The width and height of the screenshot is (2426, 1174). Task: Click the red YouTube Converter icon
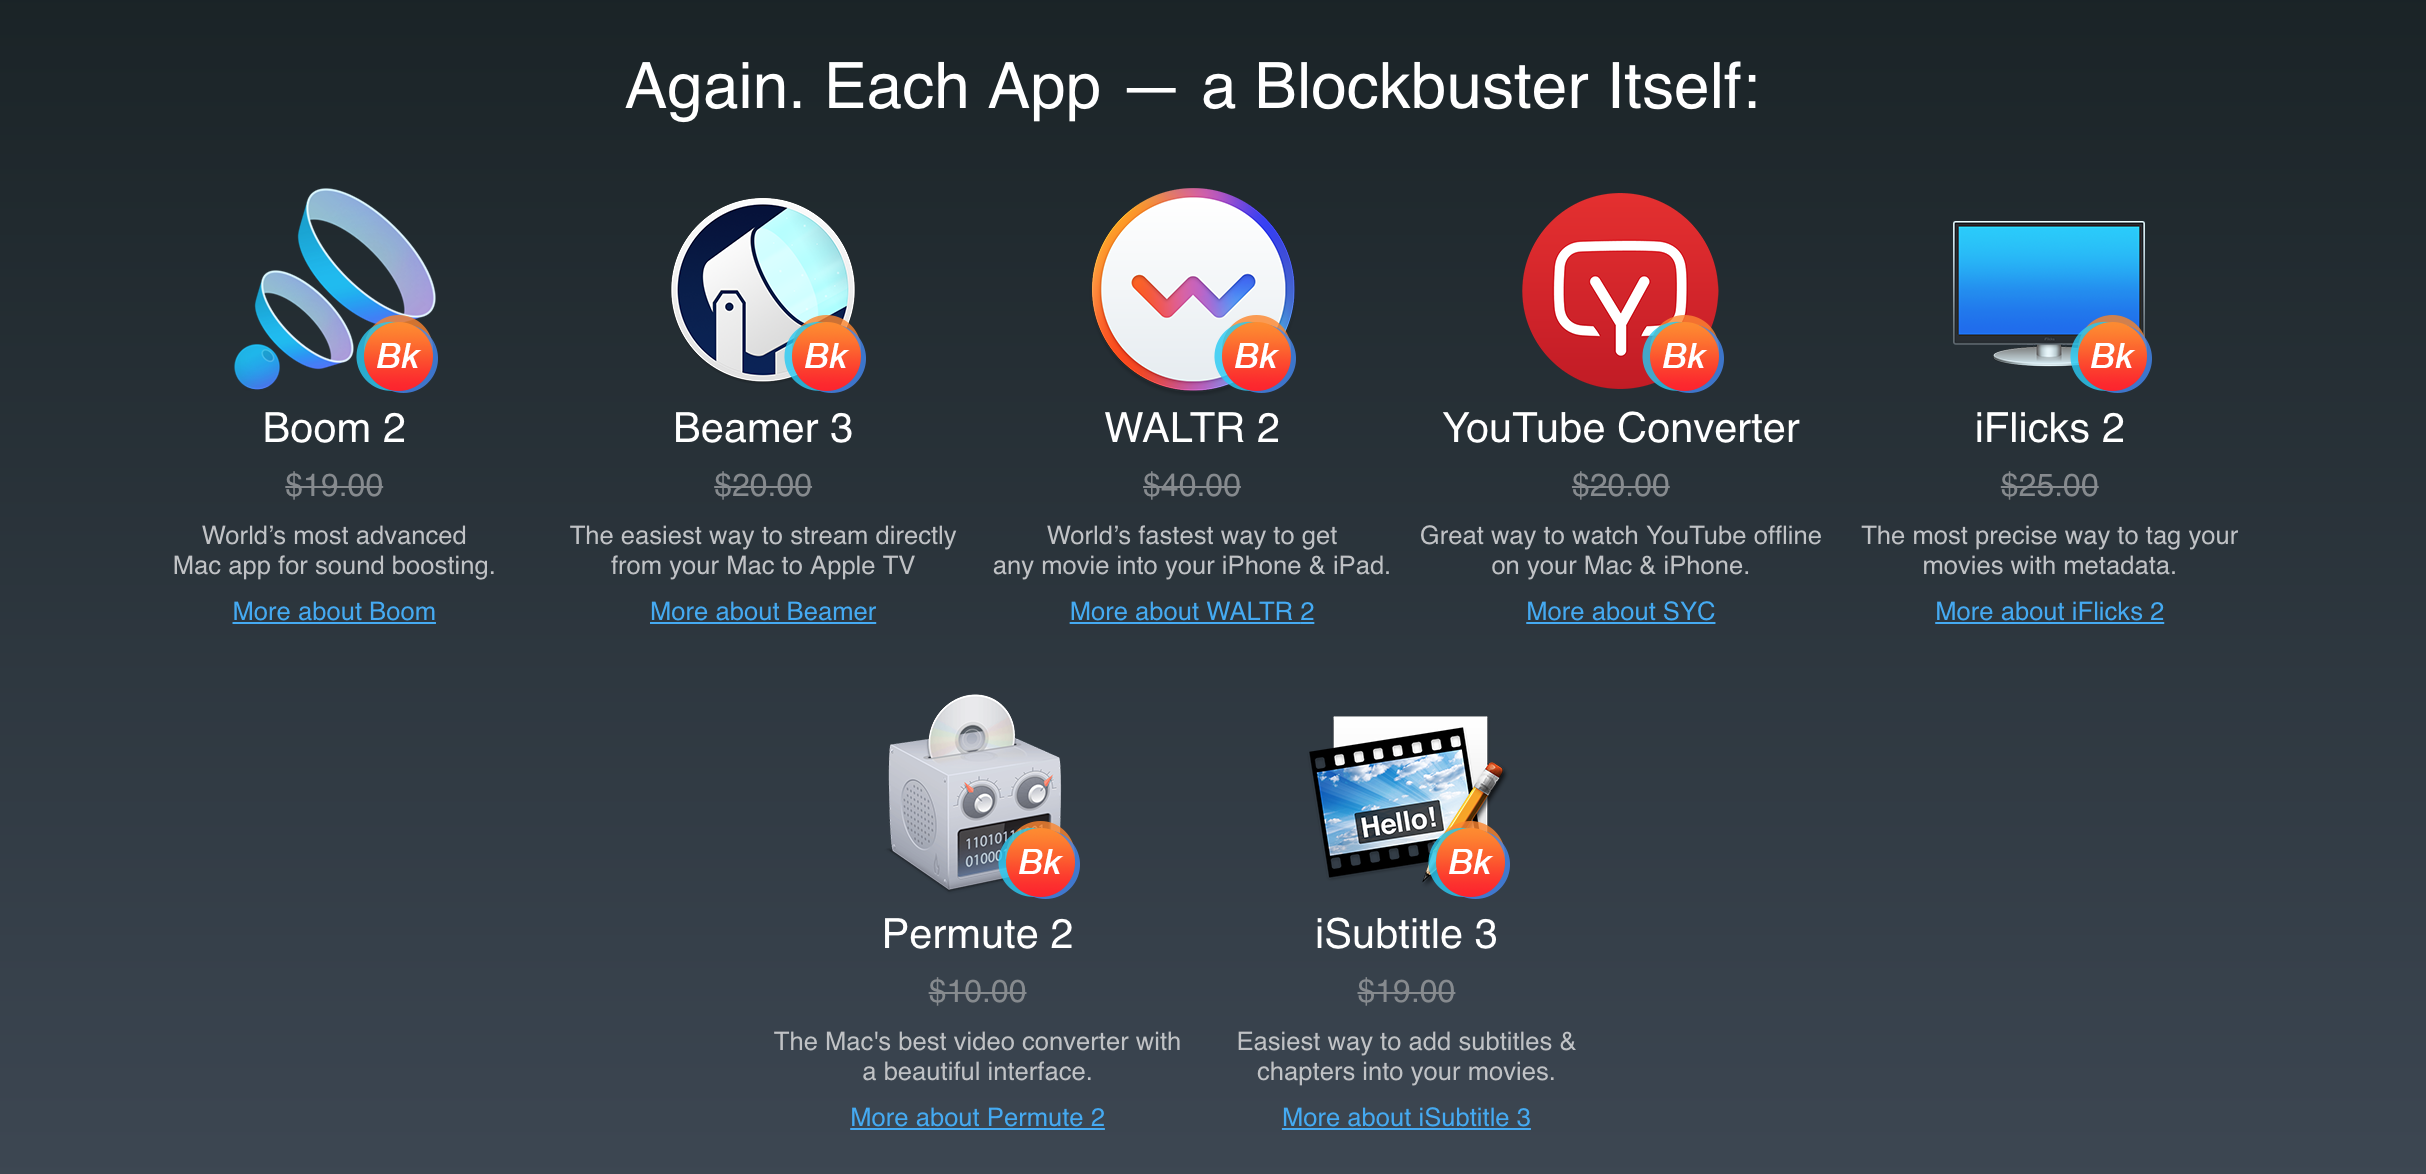pyautogui.click(x=1620, y=290)
